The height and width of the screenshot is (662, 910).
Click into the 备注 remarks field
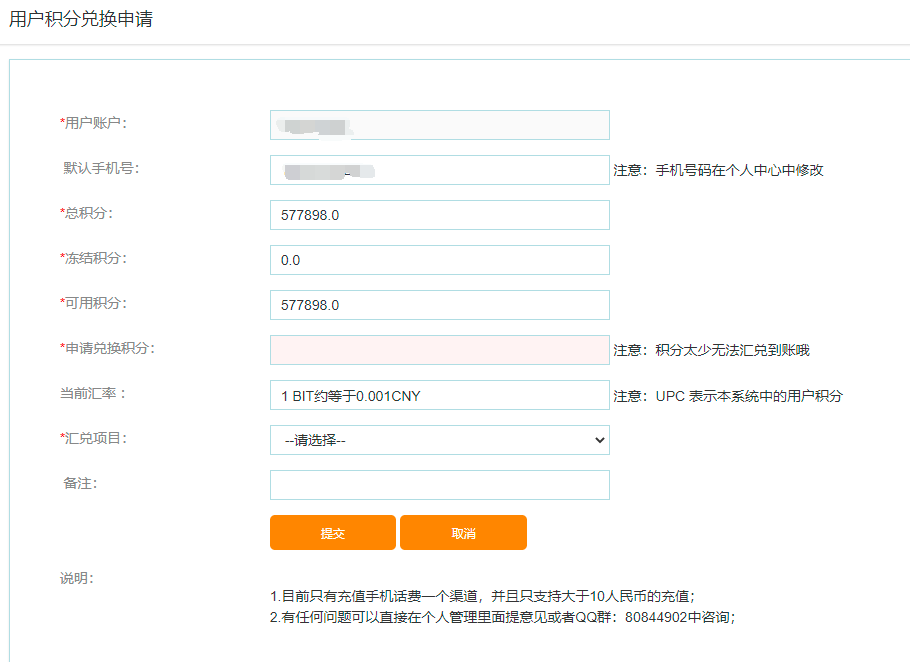coord(439,485)
